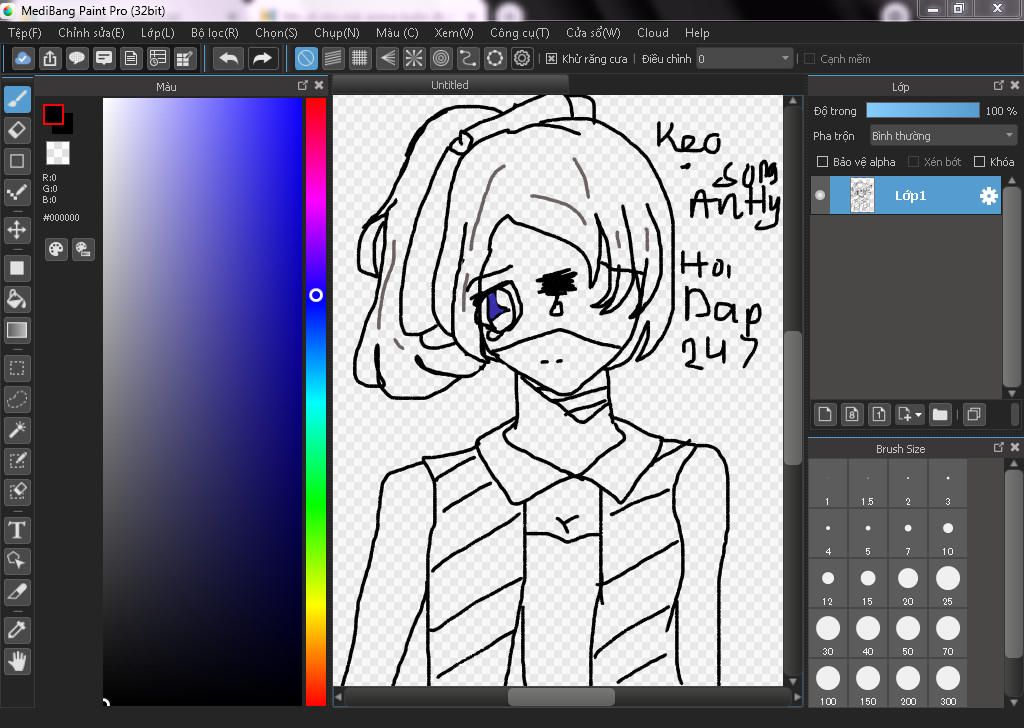1024x728 pixels.
Task: Click the Redo arrow button
Action: pos(263,59)
